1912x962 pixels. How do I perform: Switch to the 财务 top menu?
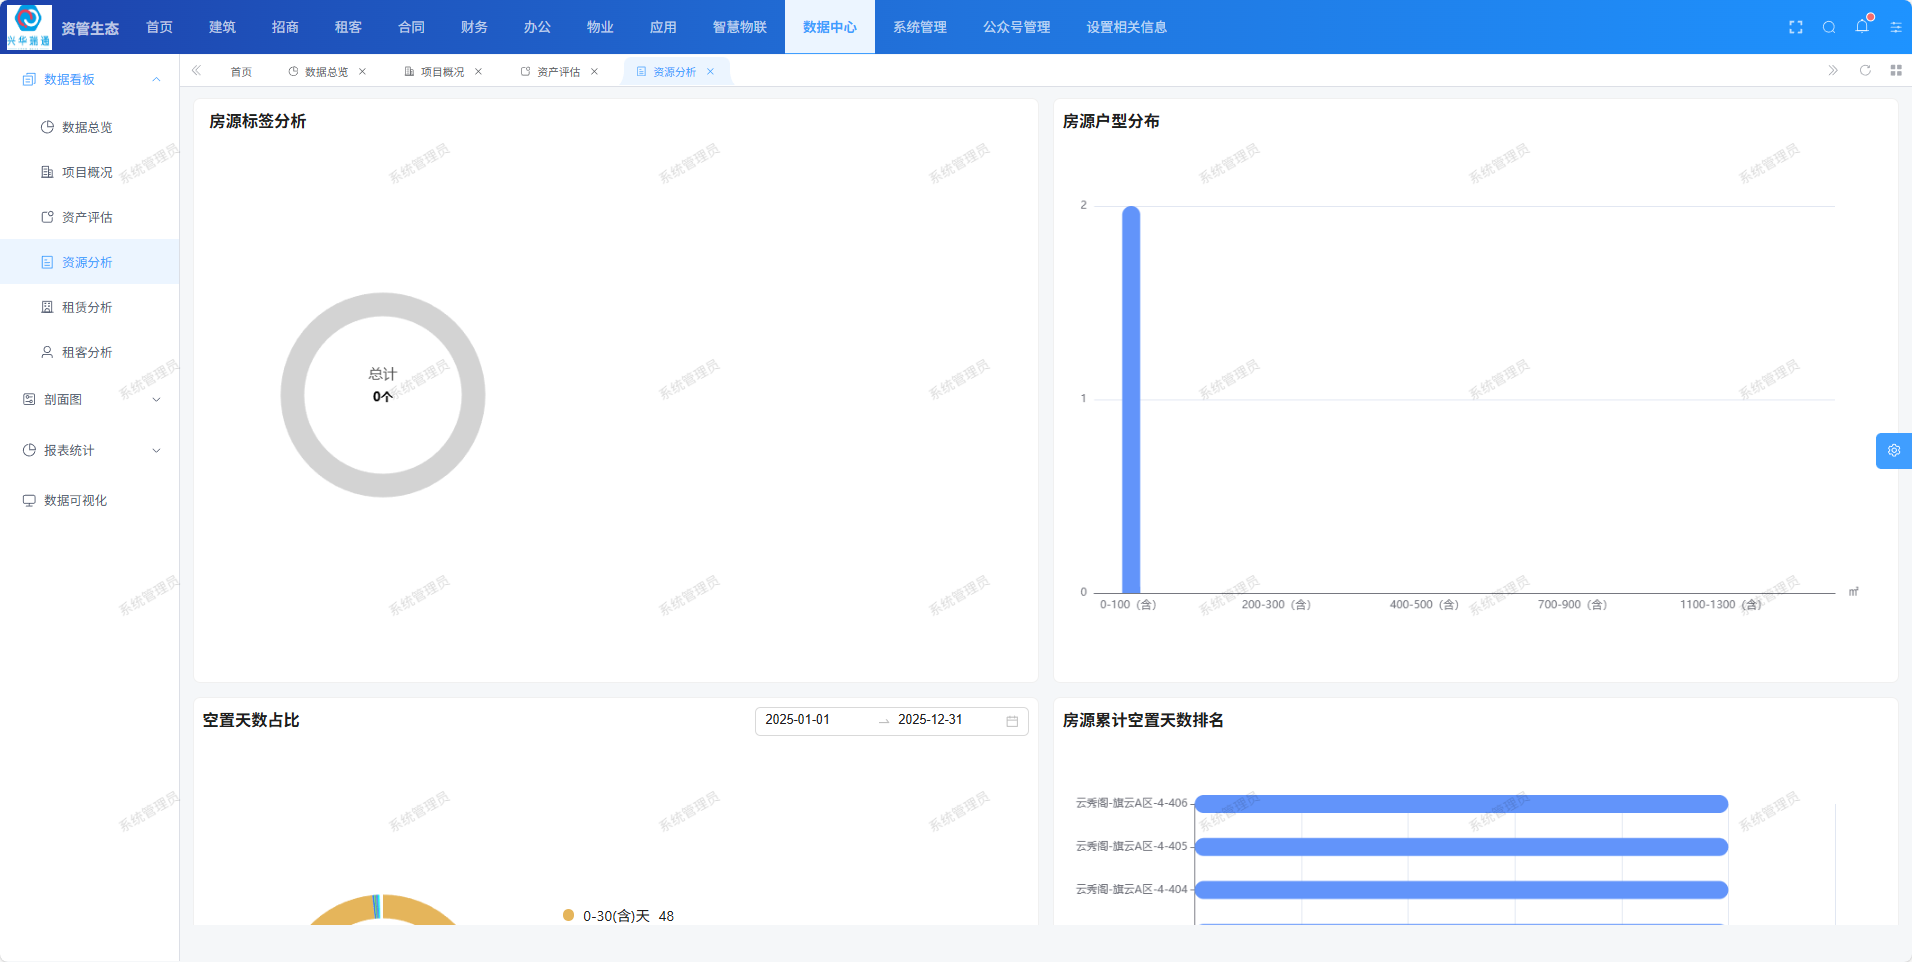tap(474, 27)
